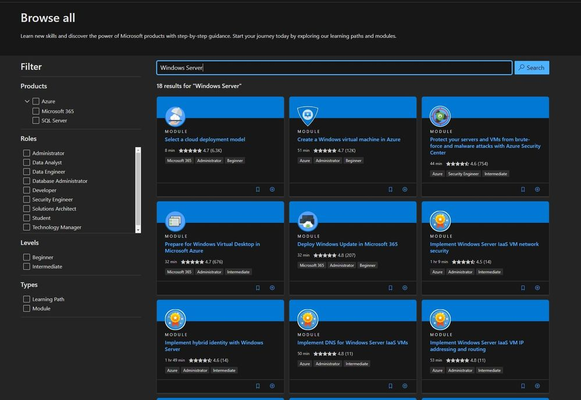Select the Security Engineer tag on Security Center module

click(x=463, y=174)
